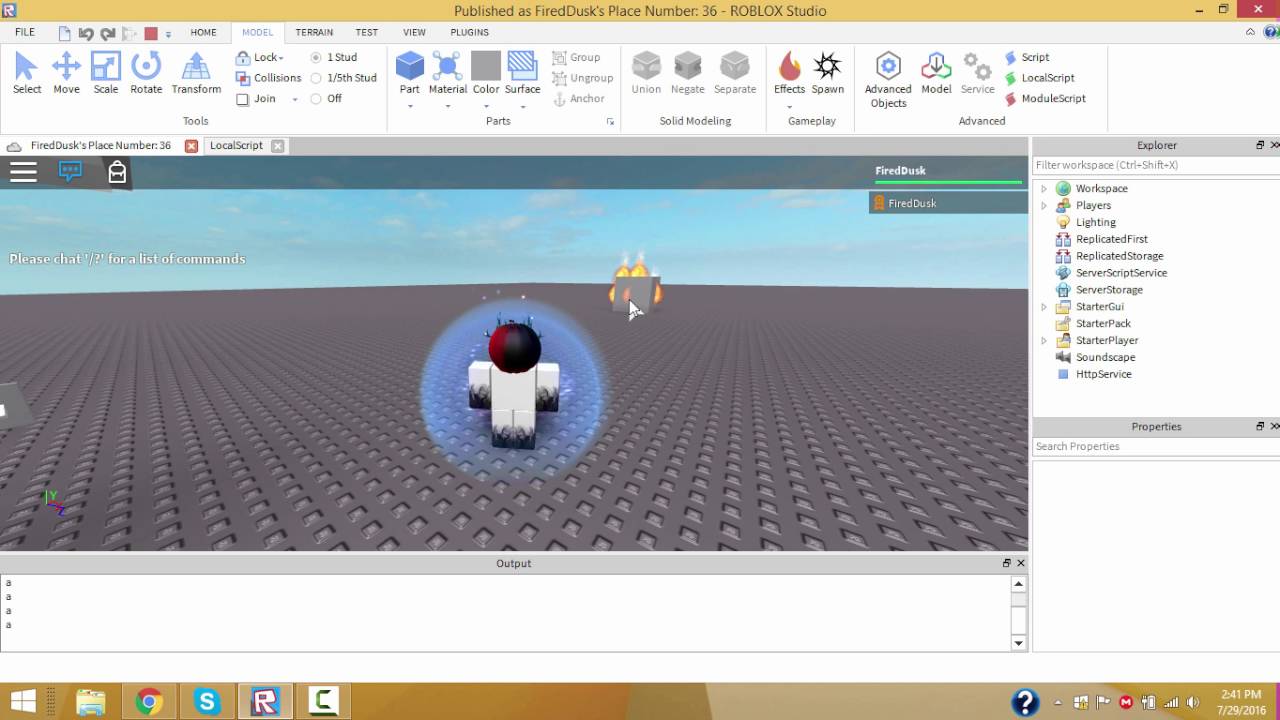The width and height of the screenshot is (1280, 720).
Task: Click the Ungroup button
Action: click(x=582, y=78)
